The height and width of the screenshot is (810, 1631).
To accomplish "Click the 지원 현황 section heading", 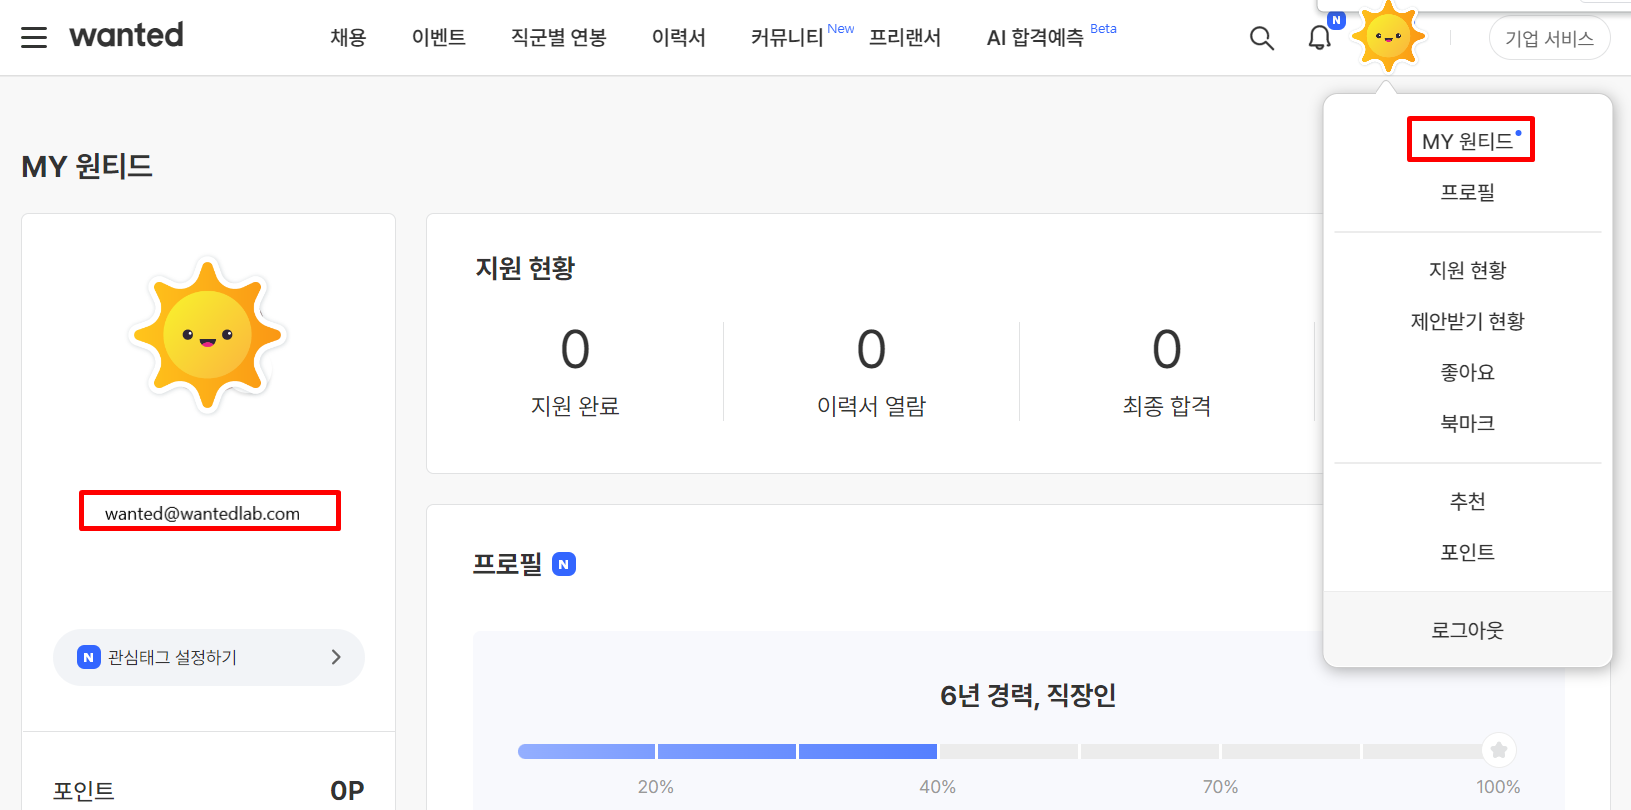I will (525, 268).
